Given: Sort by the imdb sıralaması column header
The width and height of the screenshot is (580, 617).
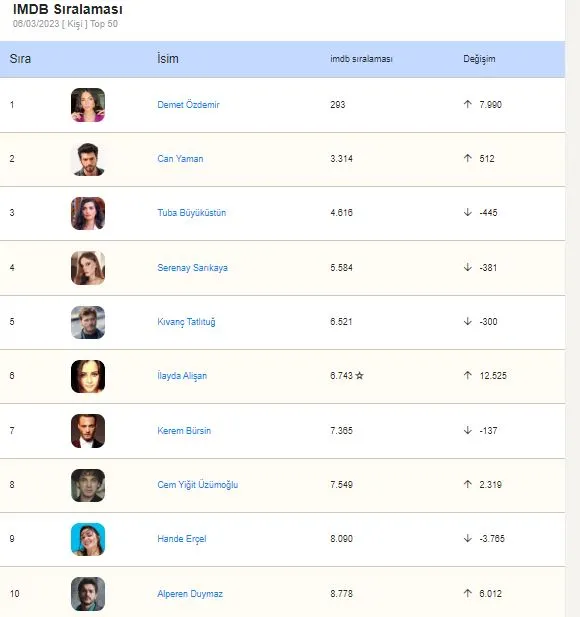Looking at the screenshot, I should pyautogui.click(x=361, y=59).
